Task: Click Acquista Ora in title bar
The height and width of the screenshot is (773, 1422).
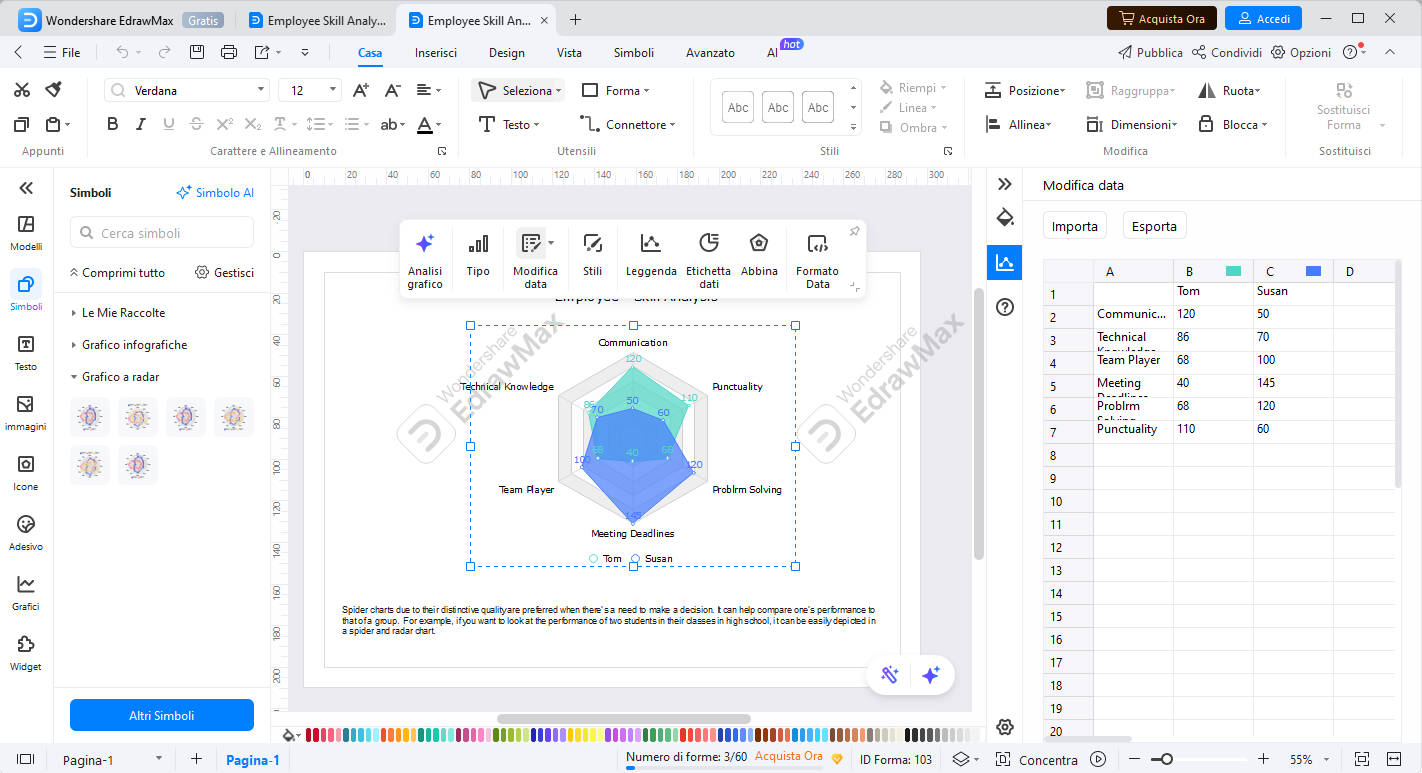Action: point(1161,18)
